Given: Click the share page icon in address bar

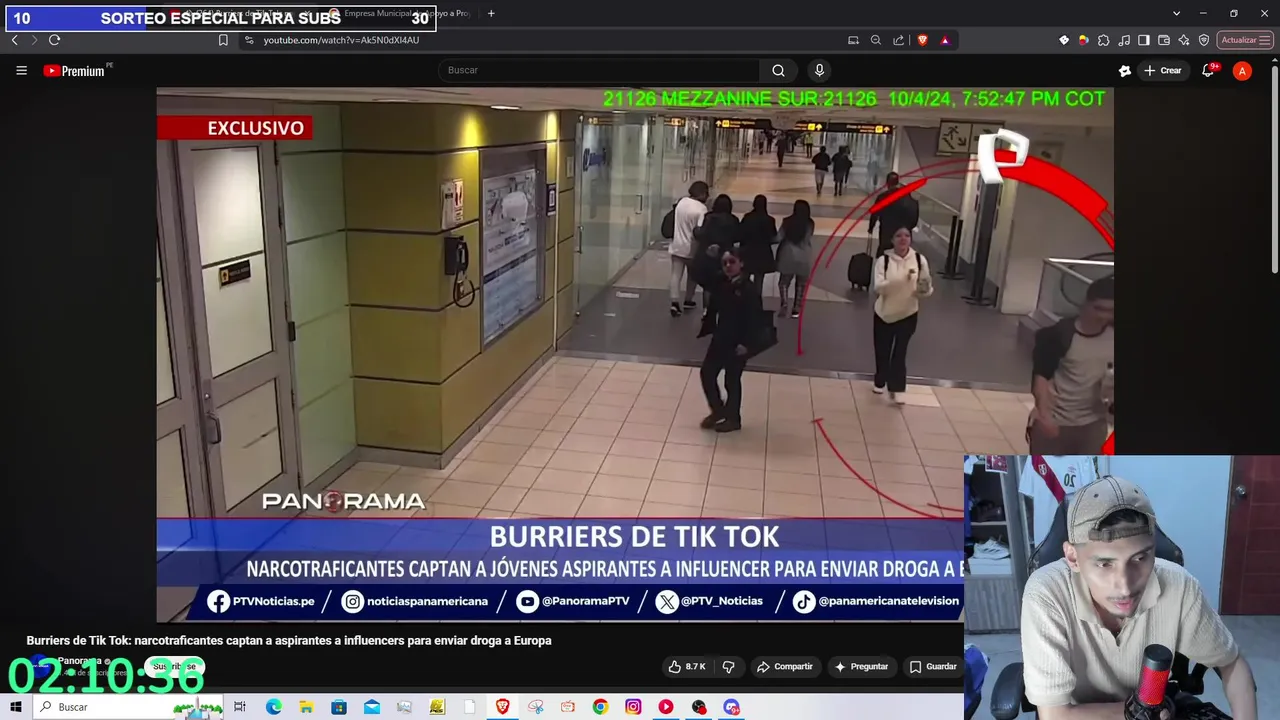Looking at the screenshot, I should (x=898, y=40).
